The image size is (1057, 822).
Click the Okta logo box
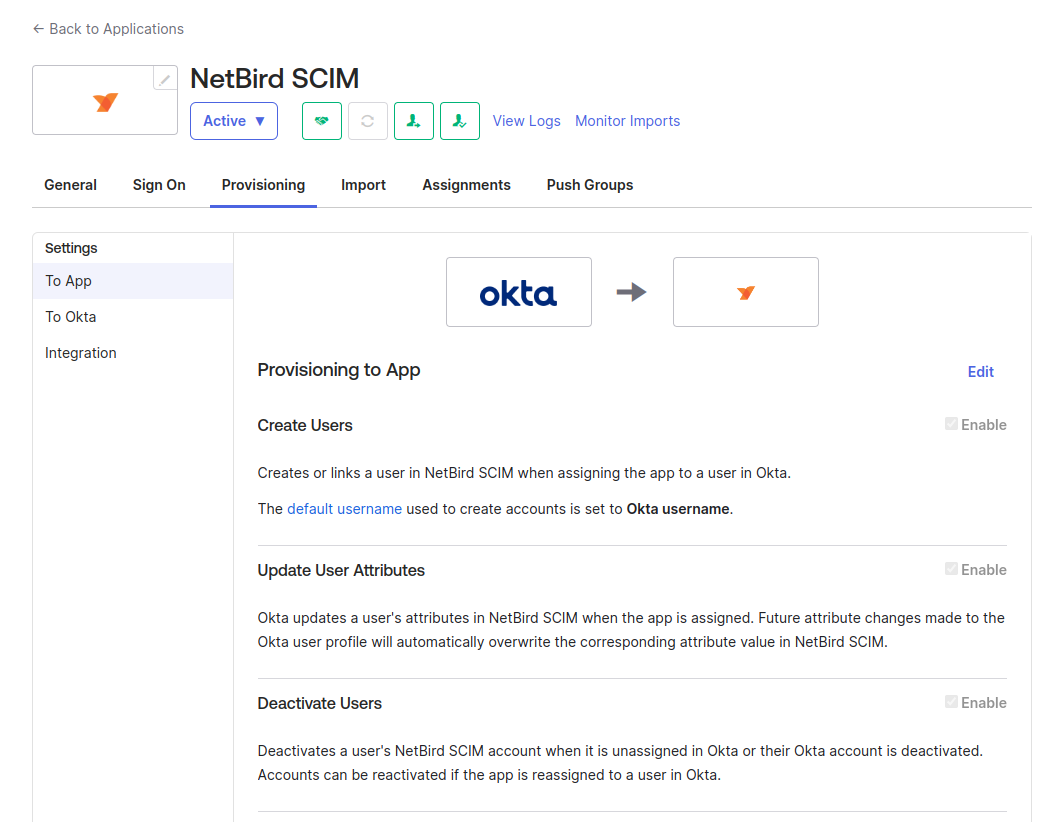tap(518, 292)
